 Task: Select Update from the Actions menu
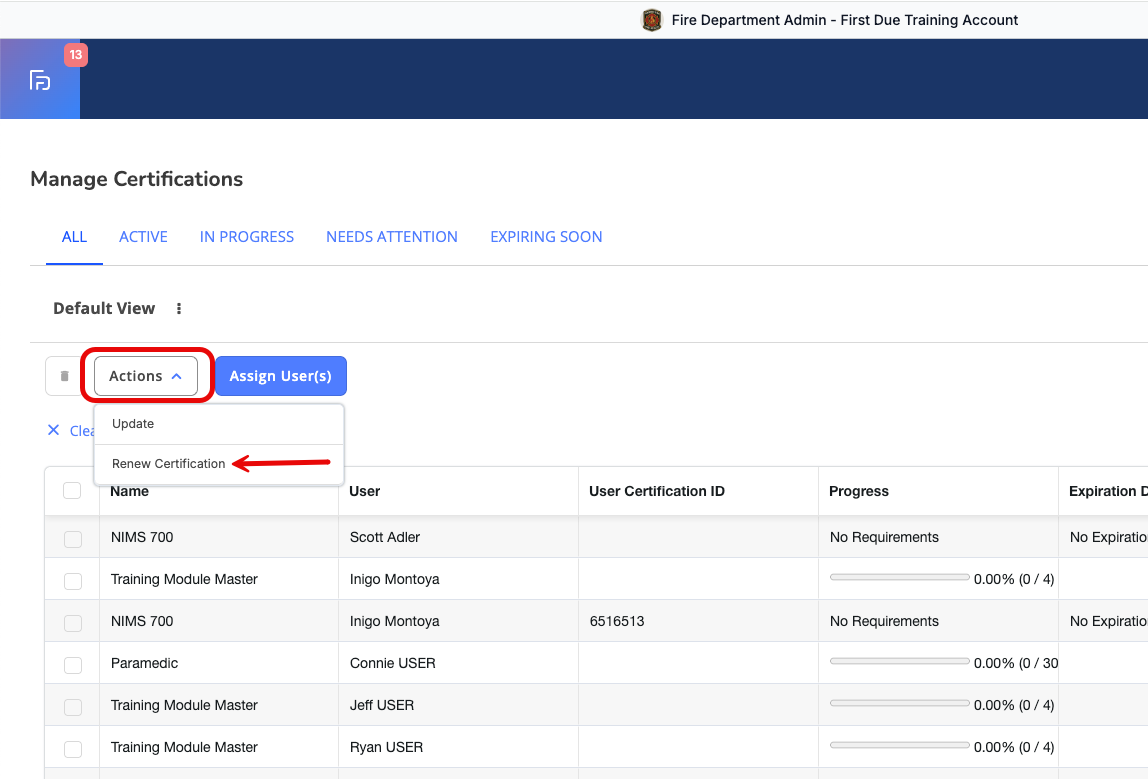[x=133, y=424]
